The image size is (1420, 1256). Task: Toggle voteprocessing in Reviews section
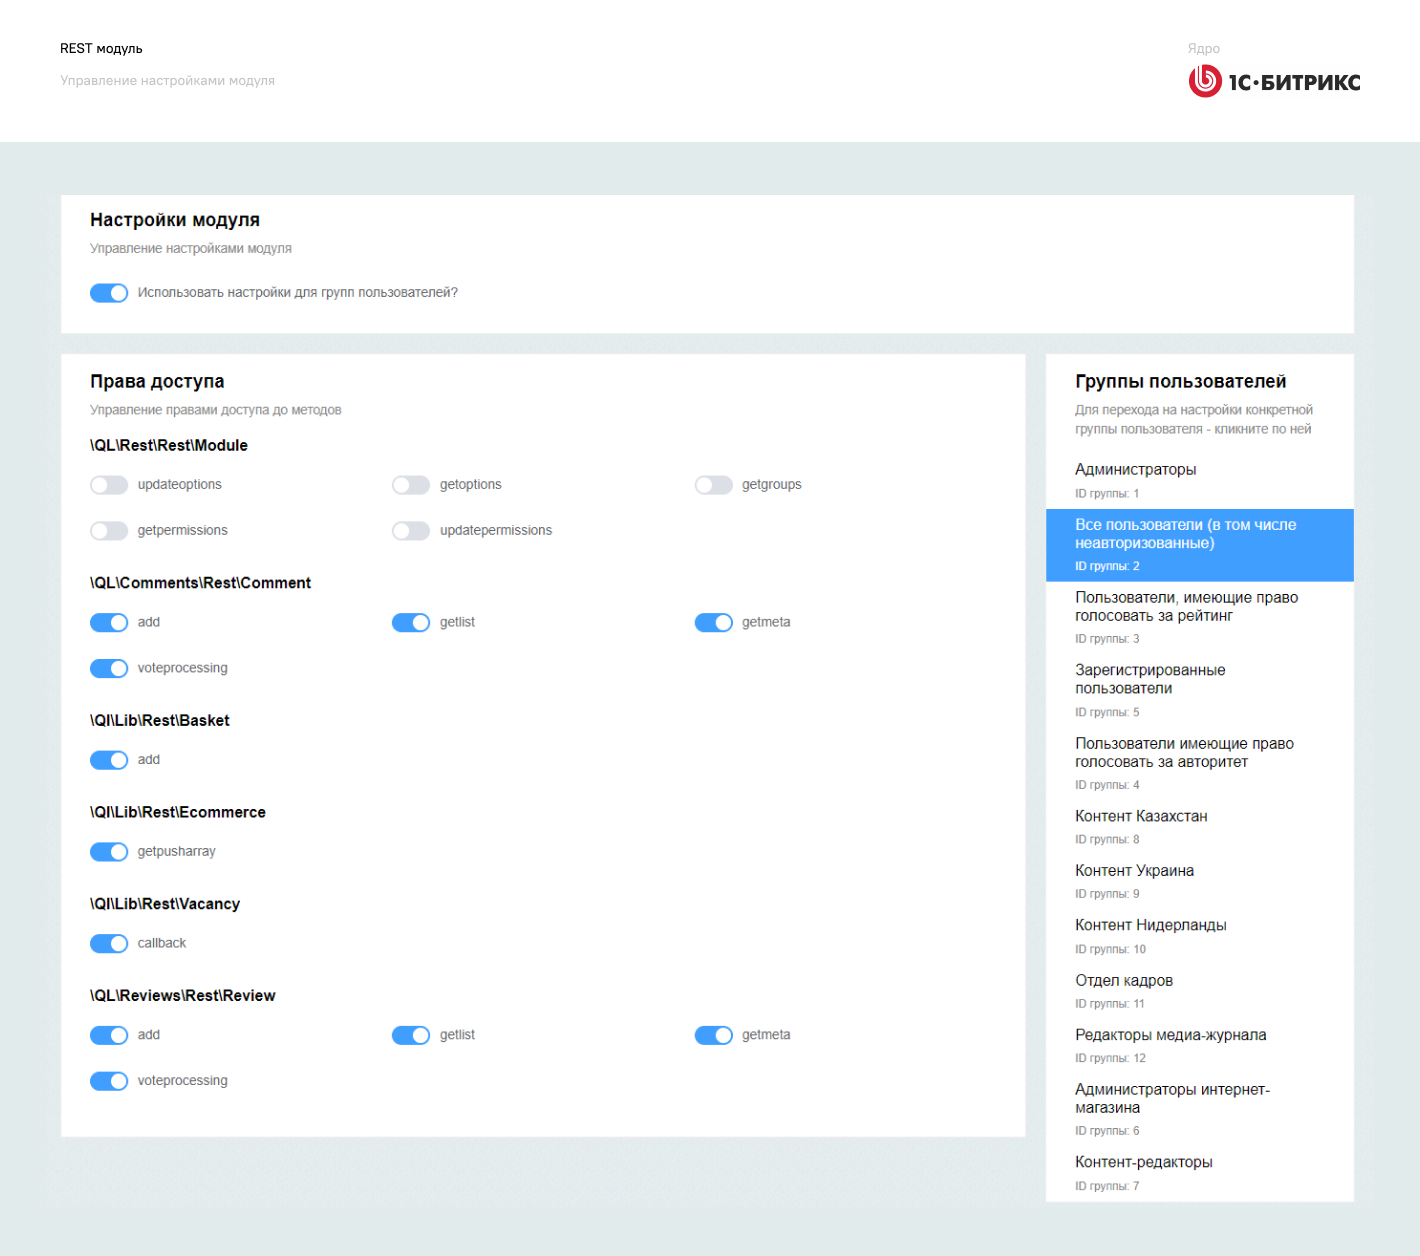[x=109, y=1081]
